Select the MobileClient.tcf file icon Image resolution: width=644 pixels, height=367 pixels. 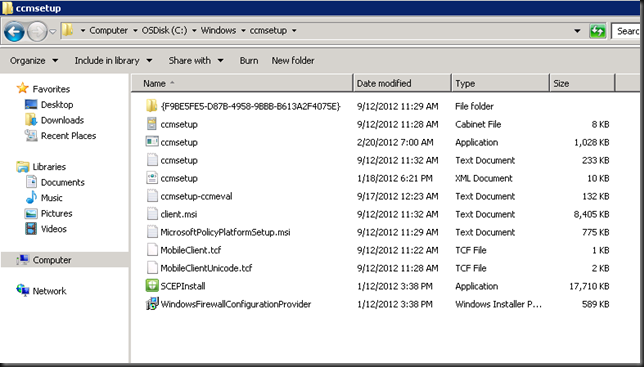(x=152, y=250)
